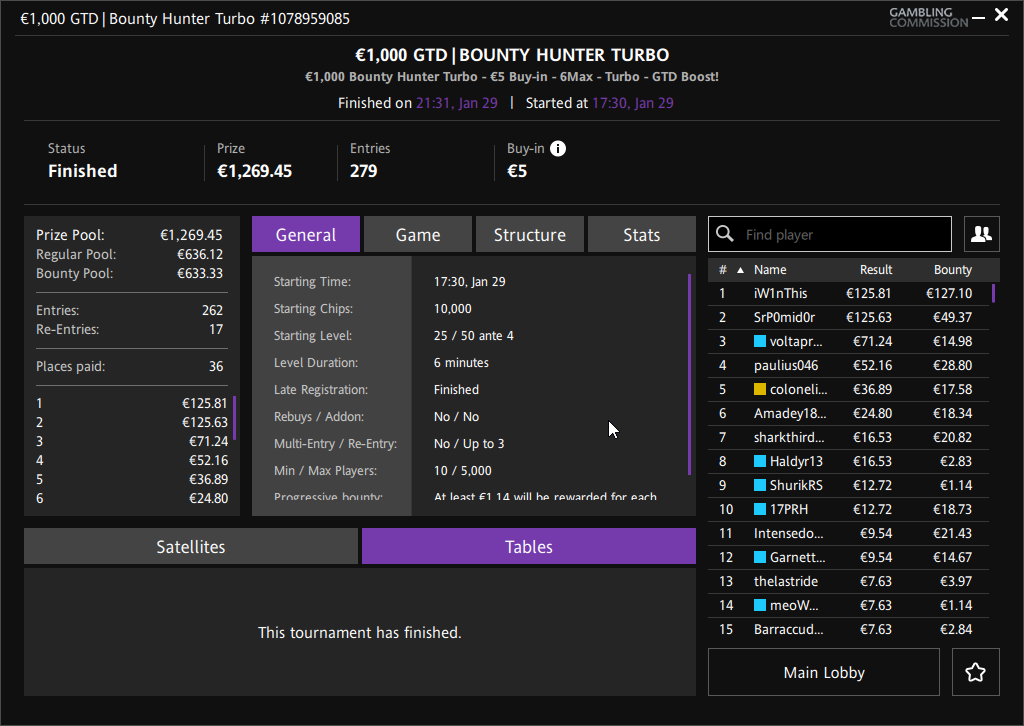Click the Buy-in info icon

(x=558, y=149)
